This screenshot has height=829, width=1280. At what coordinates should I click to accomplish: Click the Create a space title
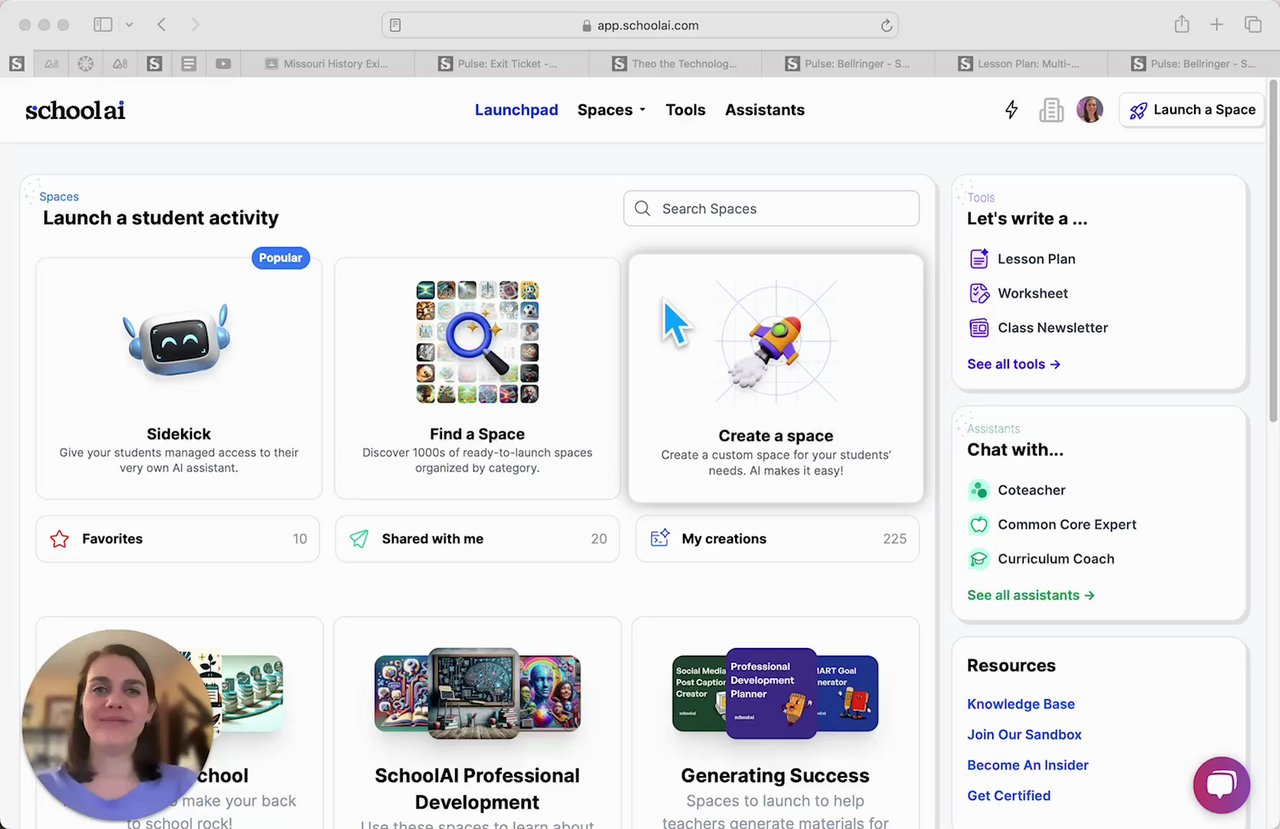coord(776,436)
